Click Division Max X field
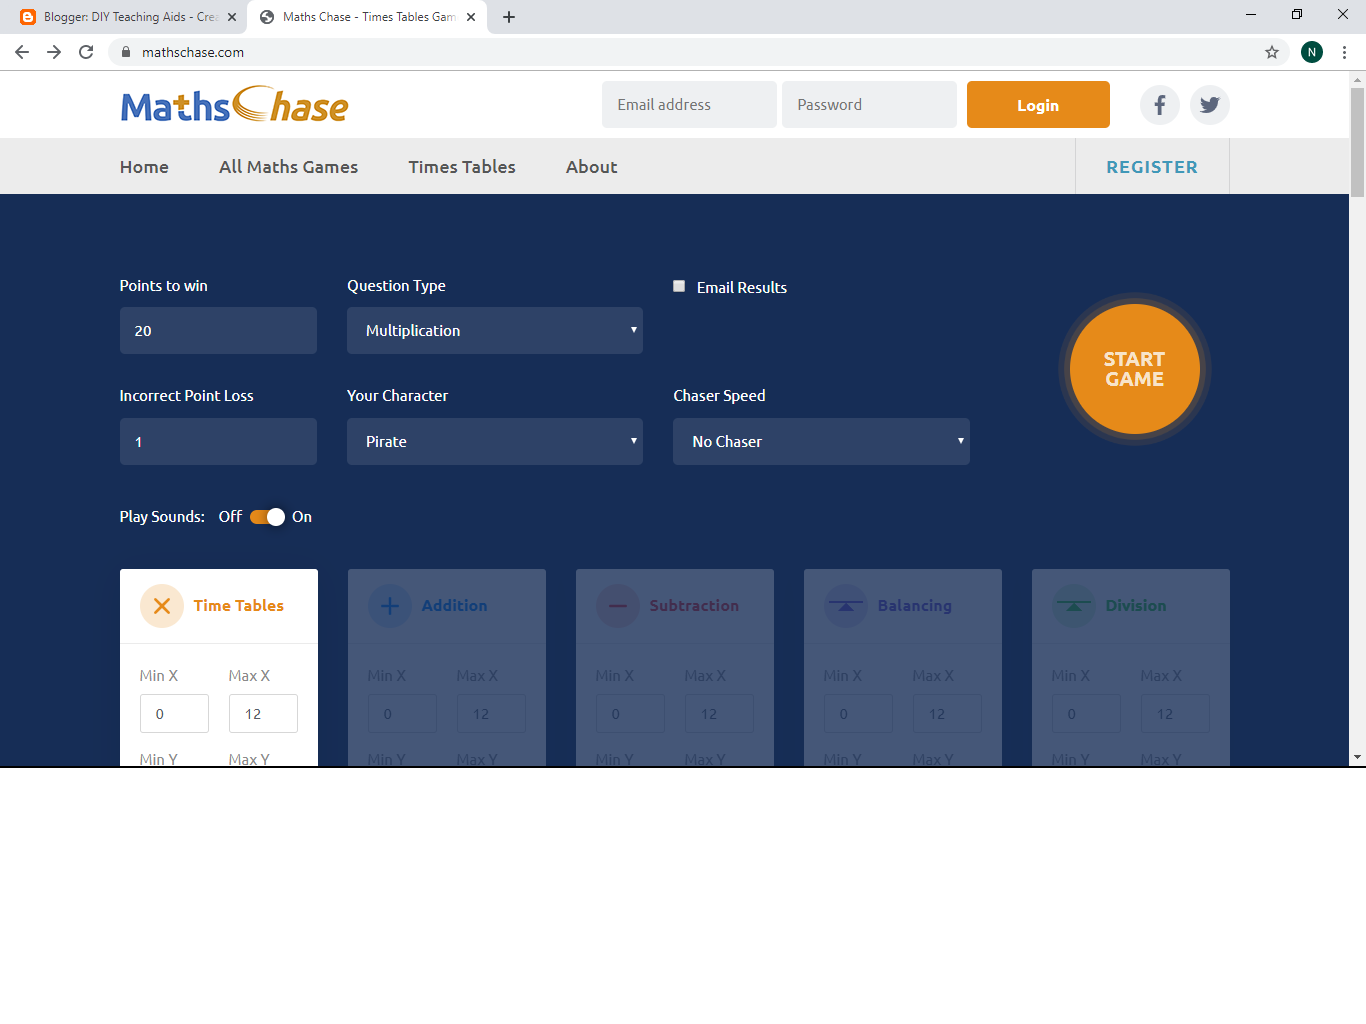This screenshot has height=1024, width=1366. coord(1175,714)
